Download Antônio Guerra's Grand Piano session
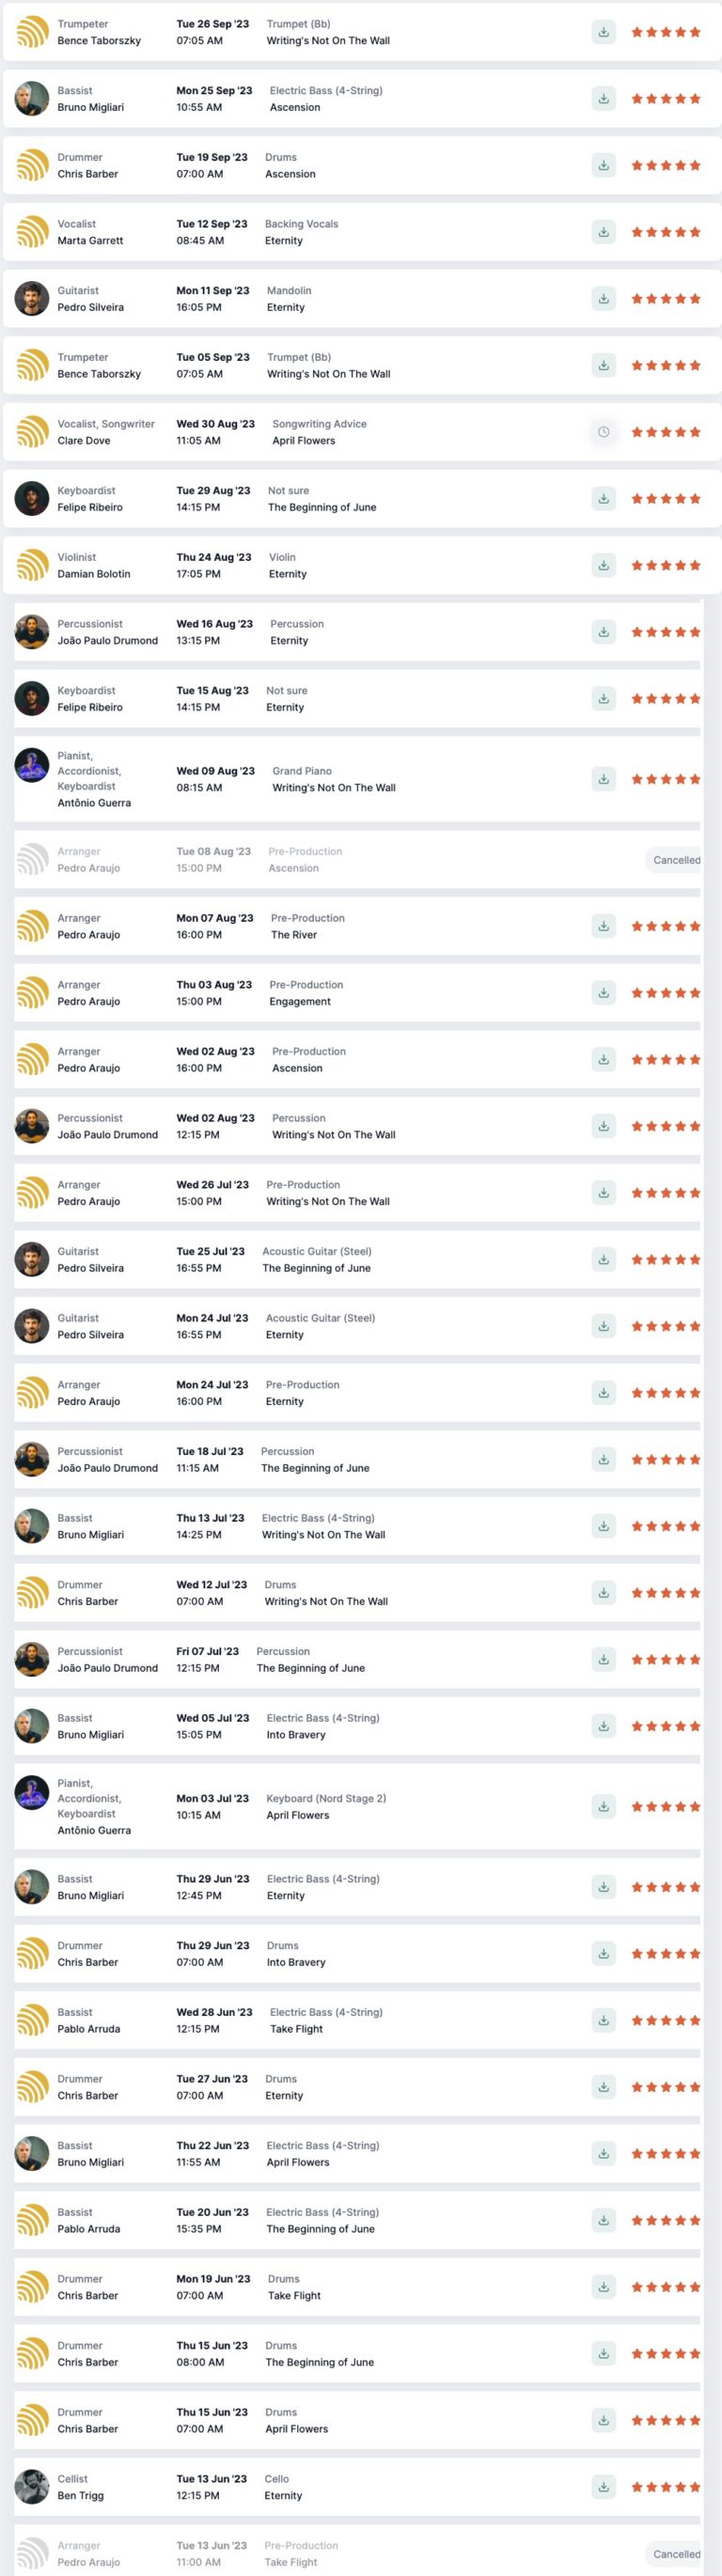Image resolution: width=722 pixels, height=2576 pixels. [x=603, y=779]
